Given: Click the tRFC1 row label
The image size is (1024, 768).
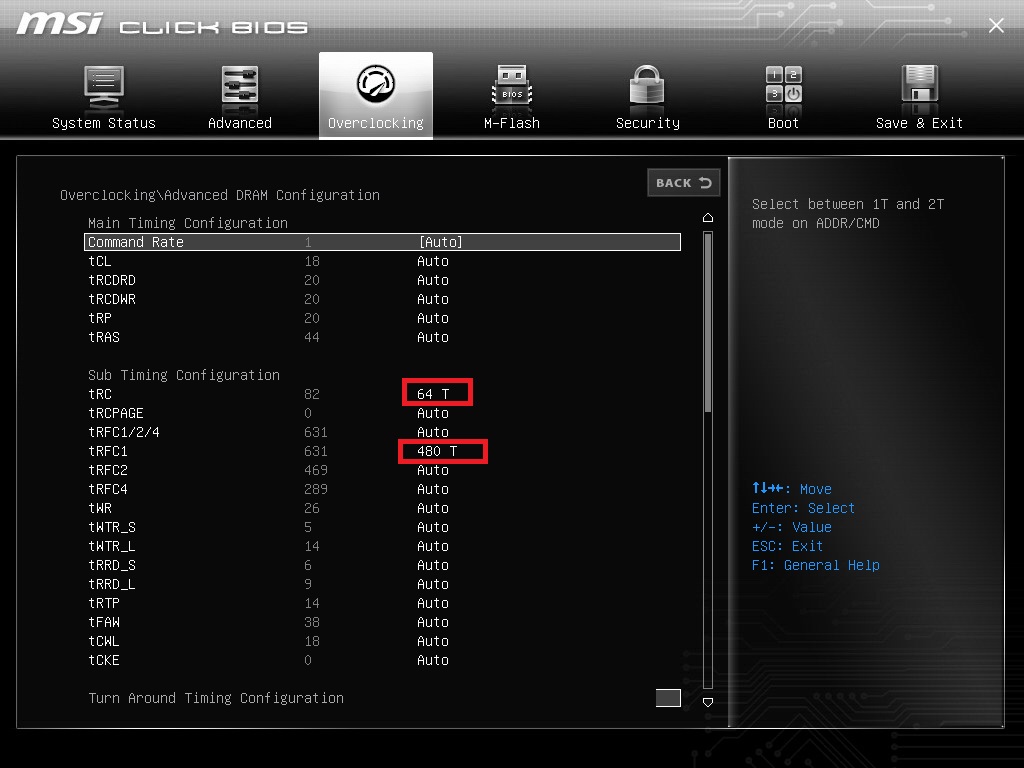Looking at the screenshot, I should coord(108,451).
